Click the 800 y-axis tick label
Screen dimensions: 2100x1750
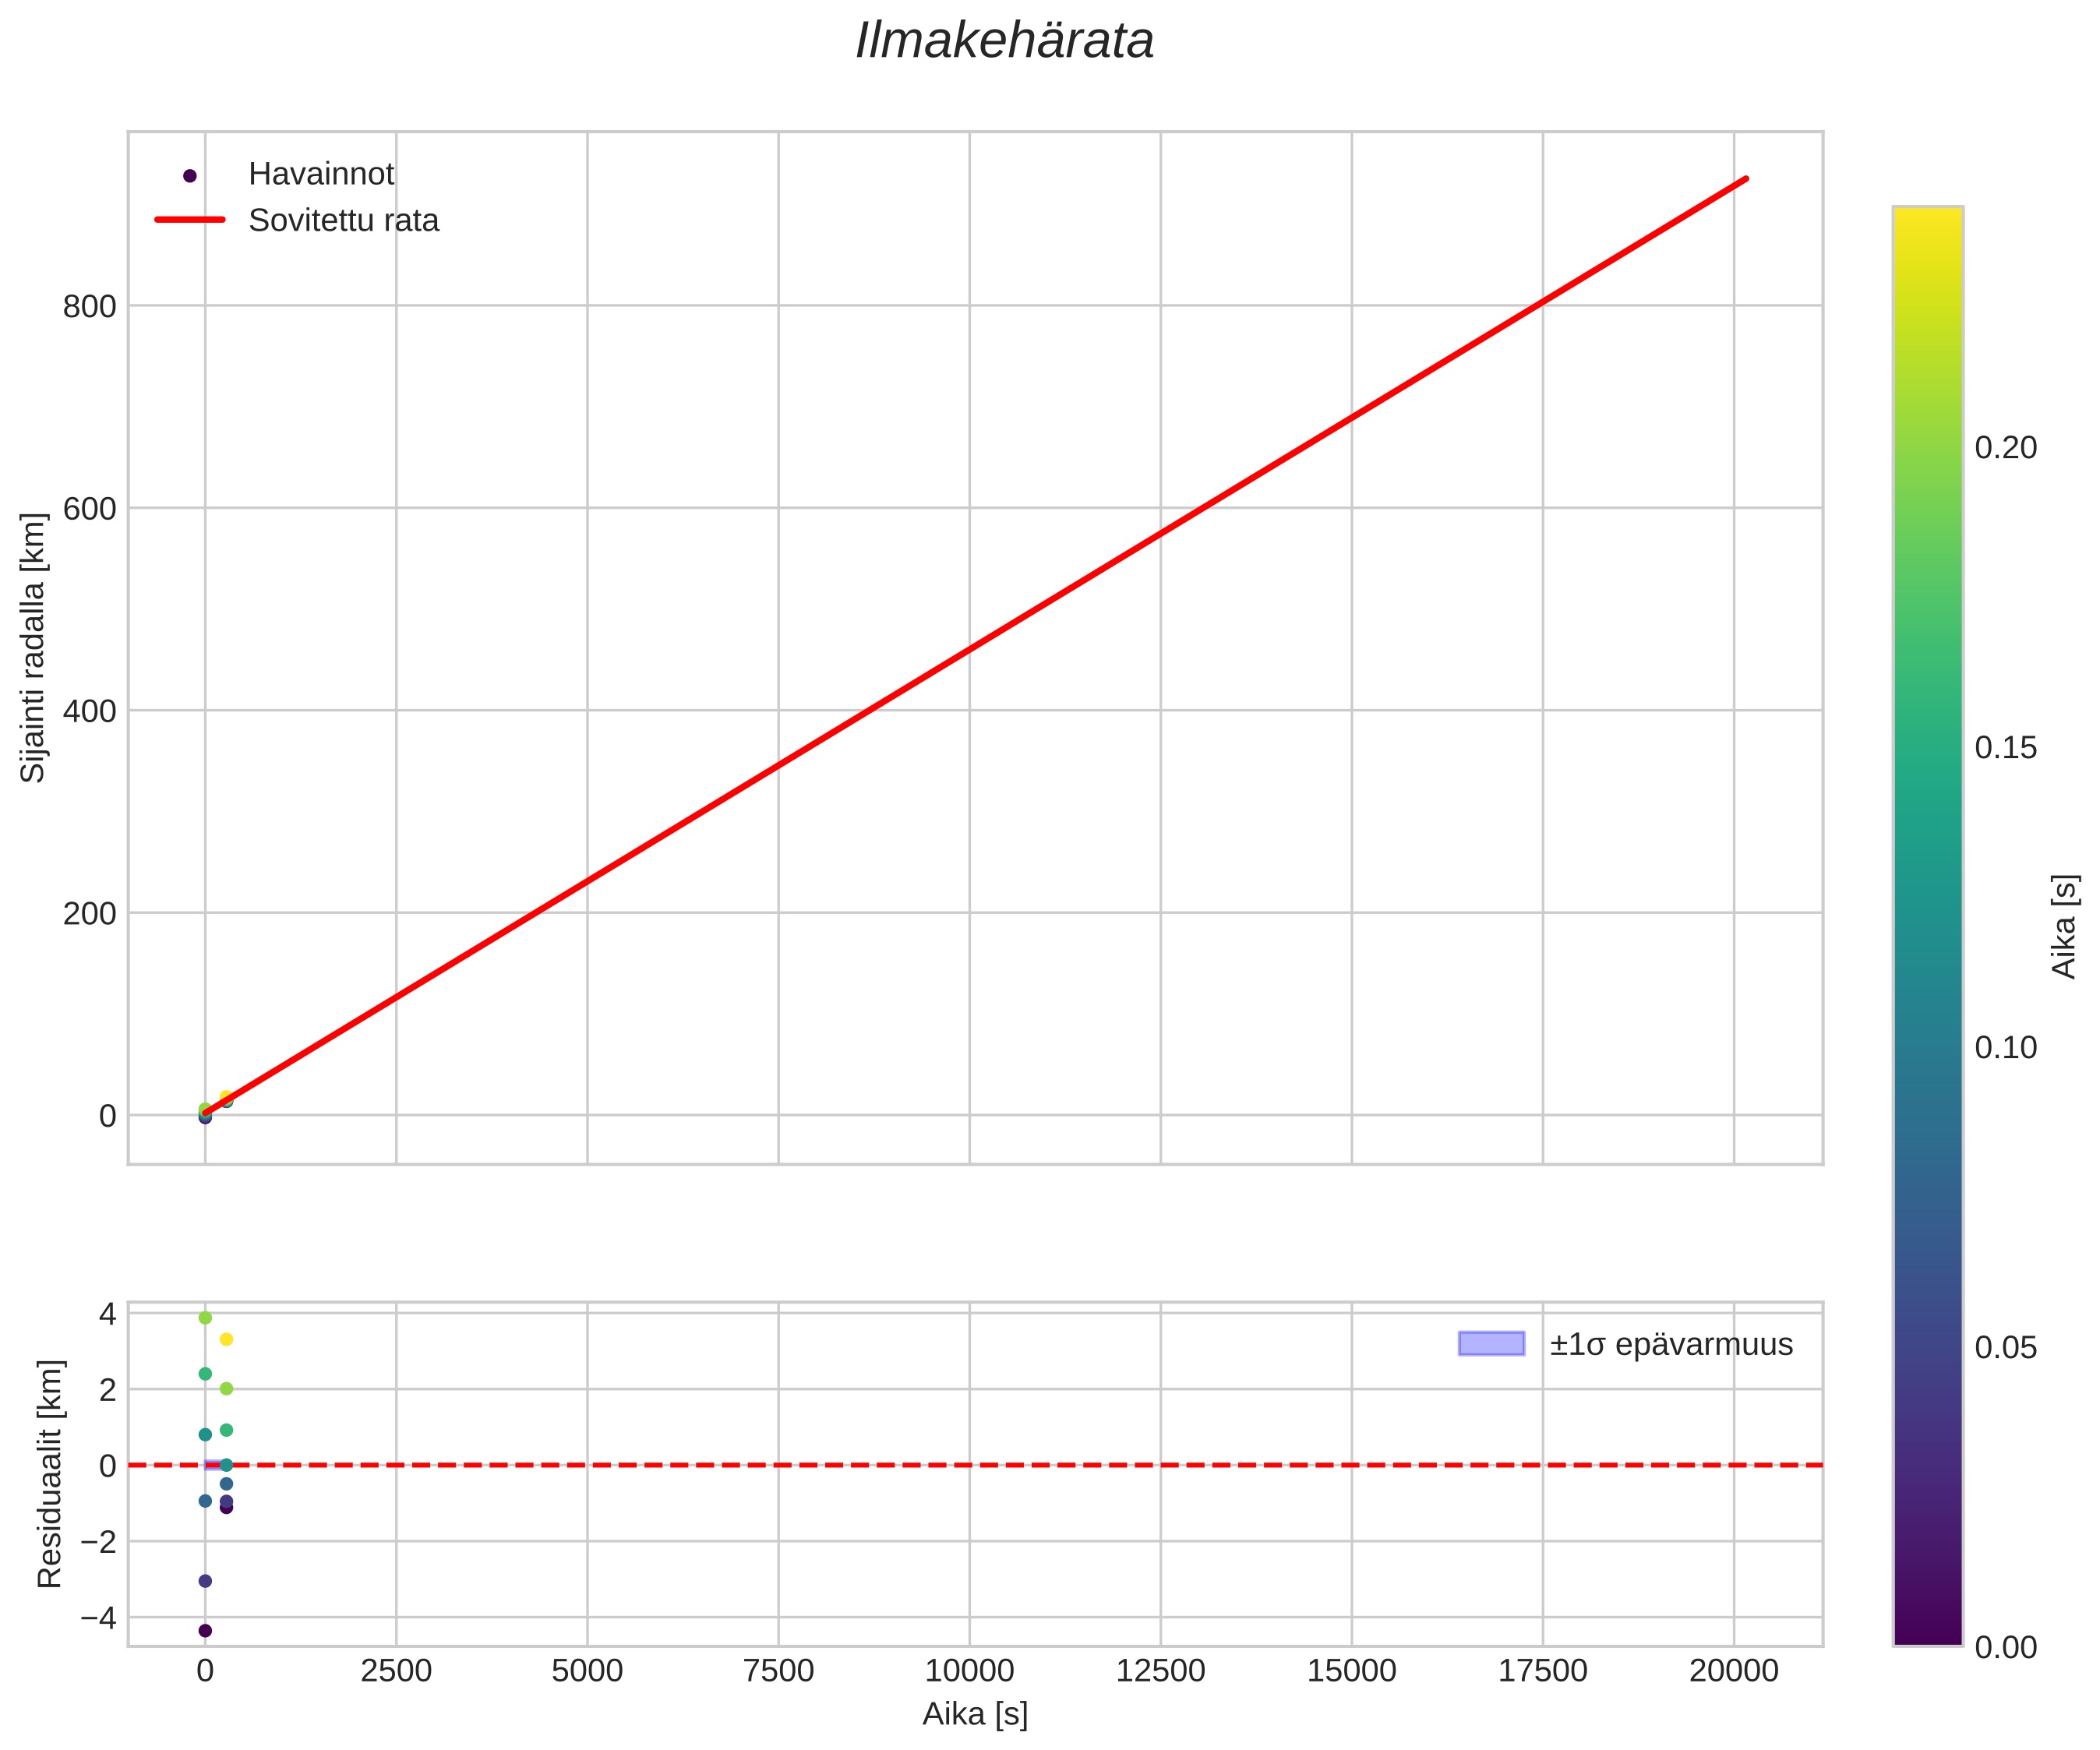89,307
